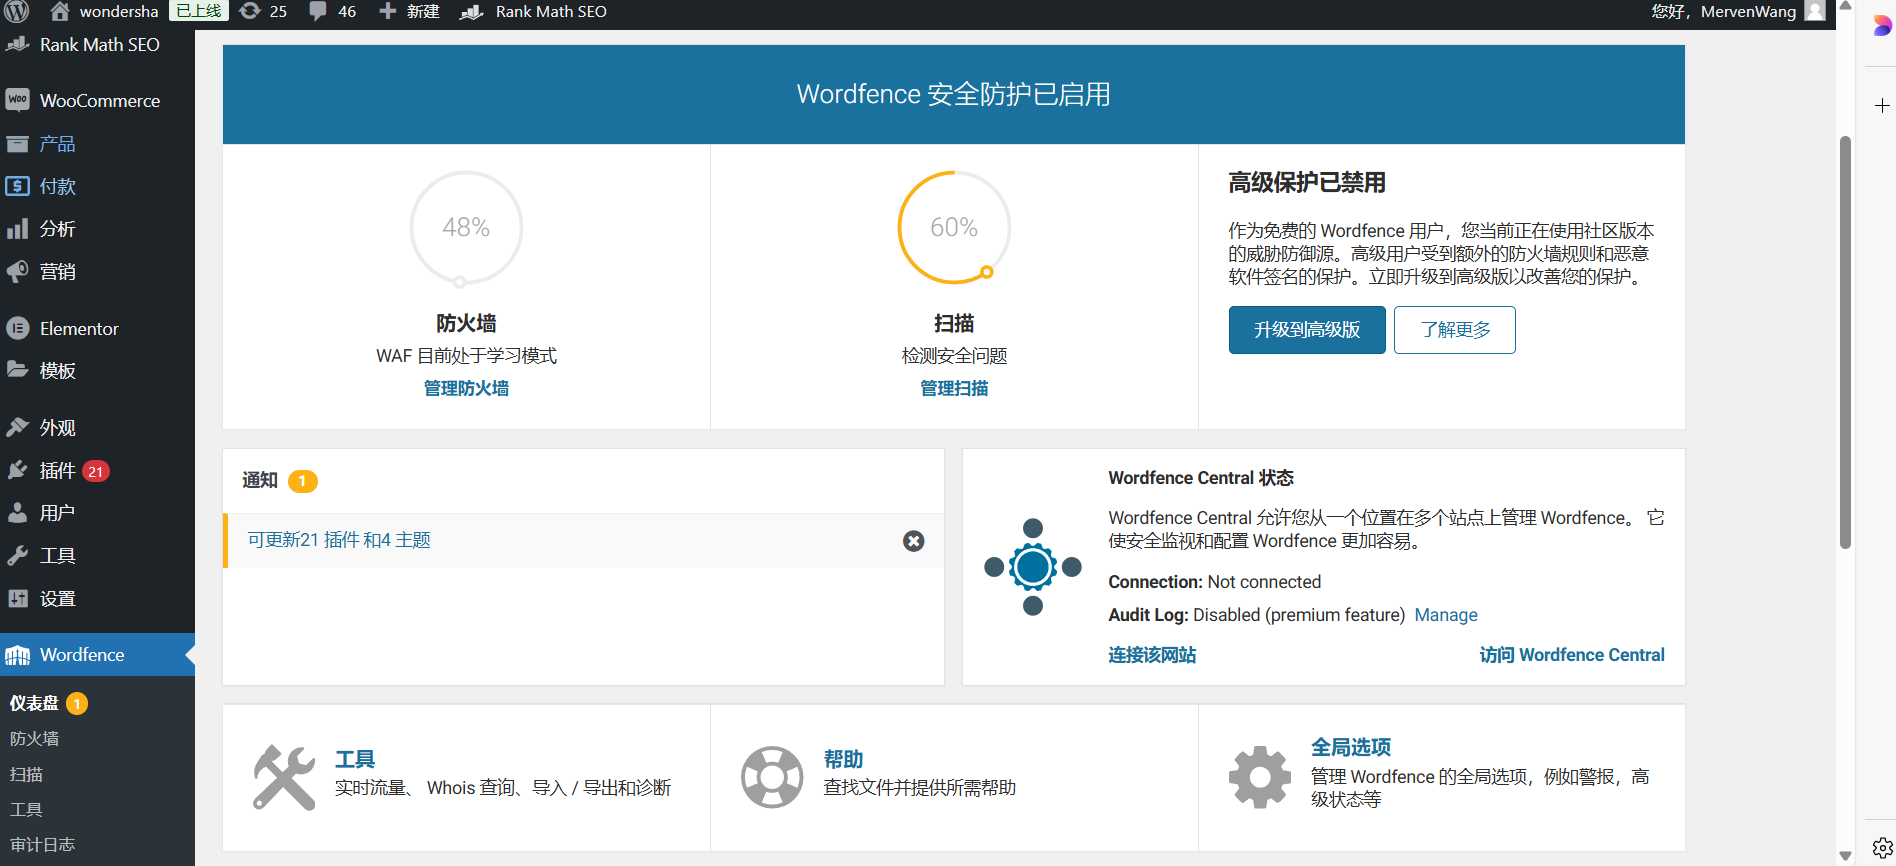
Task: Click the 全局选项 gear icon
Action: [x=1260, y=777]
